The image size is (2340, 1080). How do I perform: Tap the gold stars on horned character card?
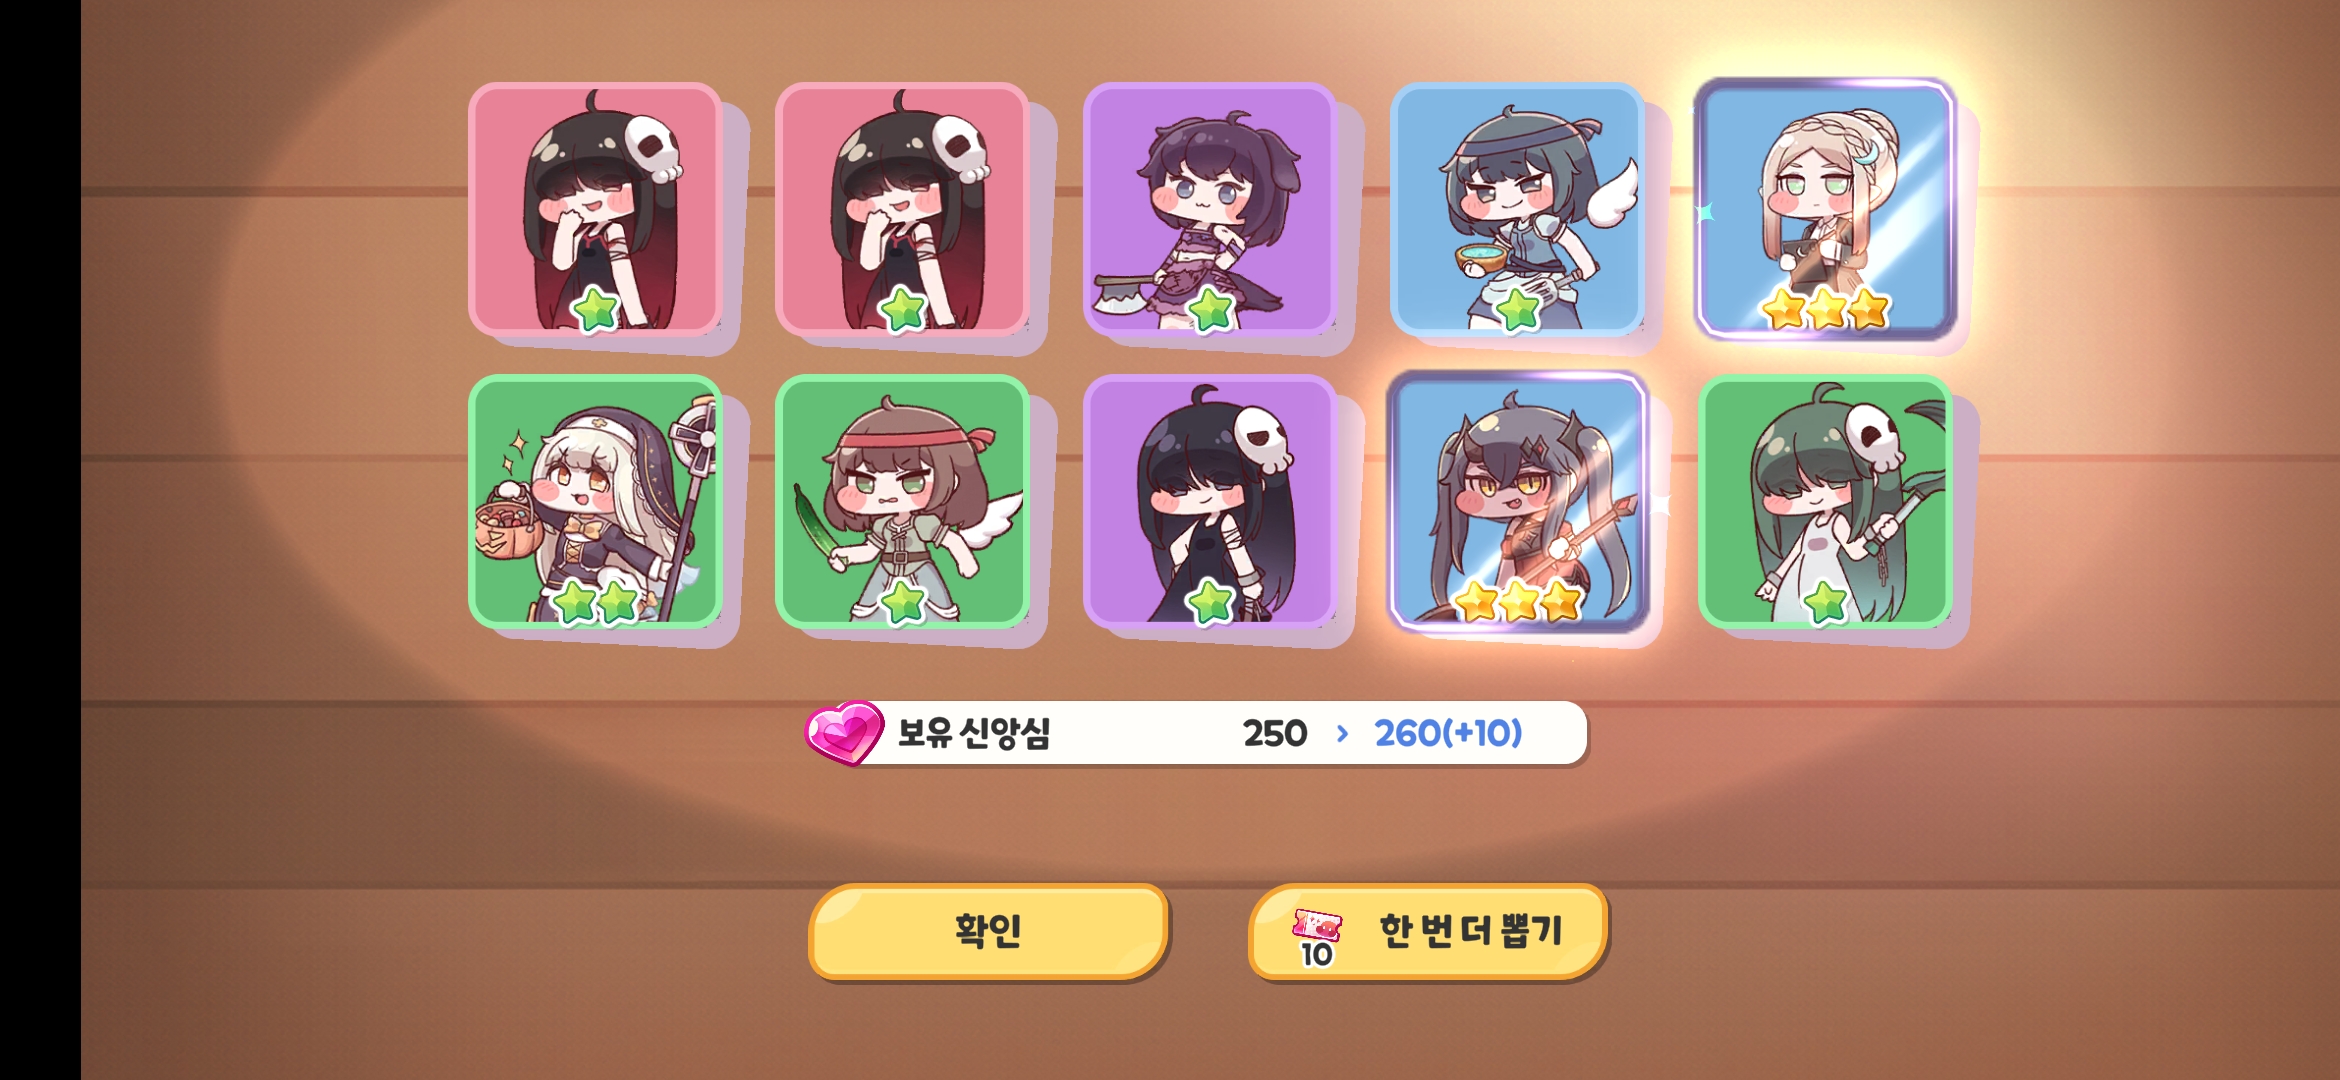[1517, 601]
